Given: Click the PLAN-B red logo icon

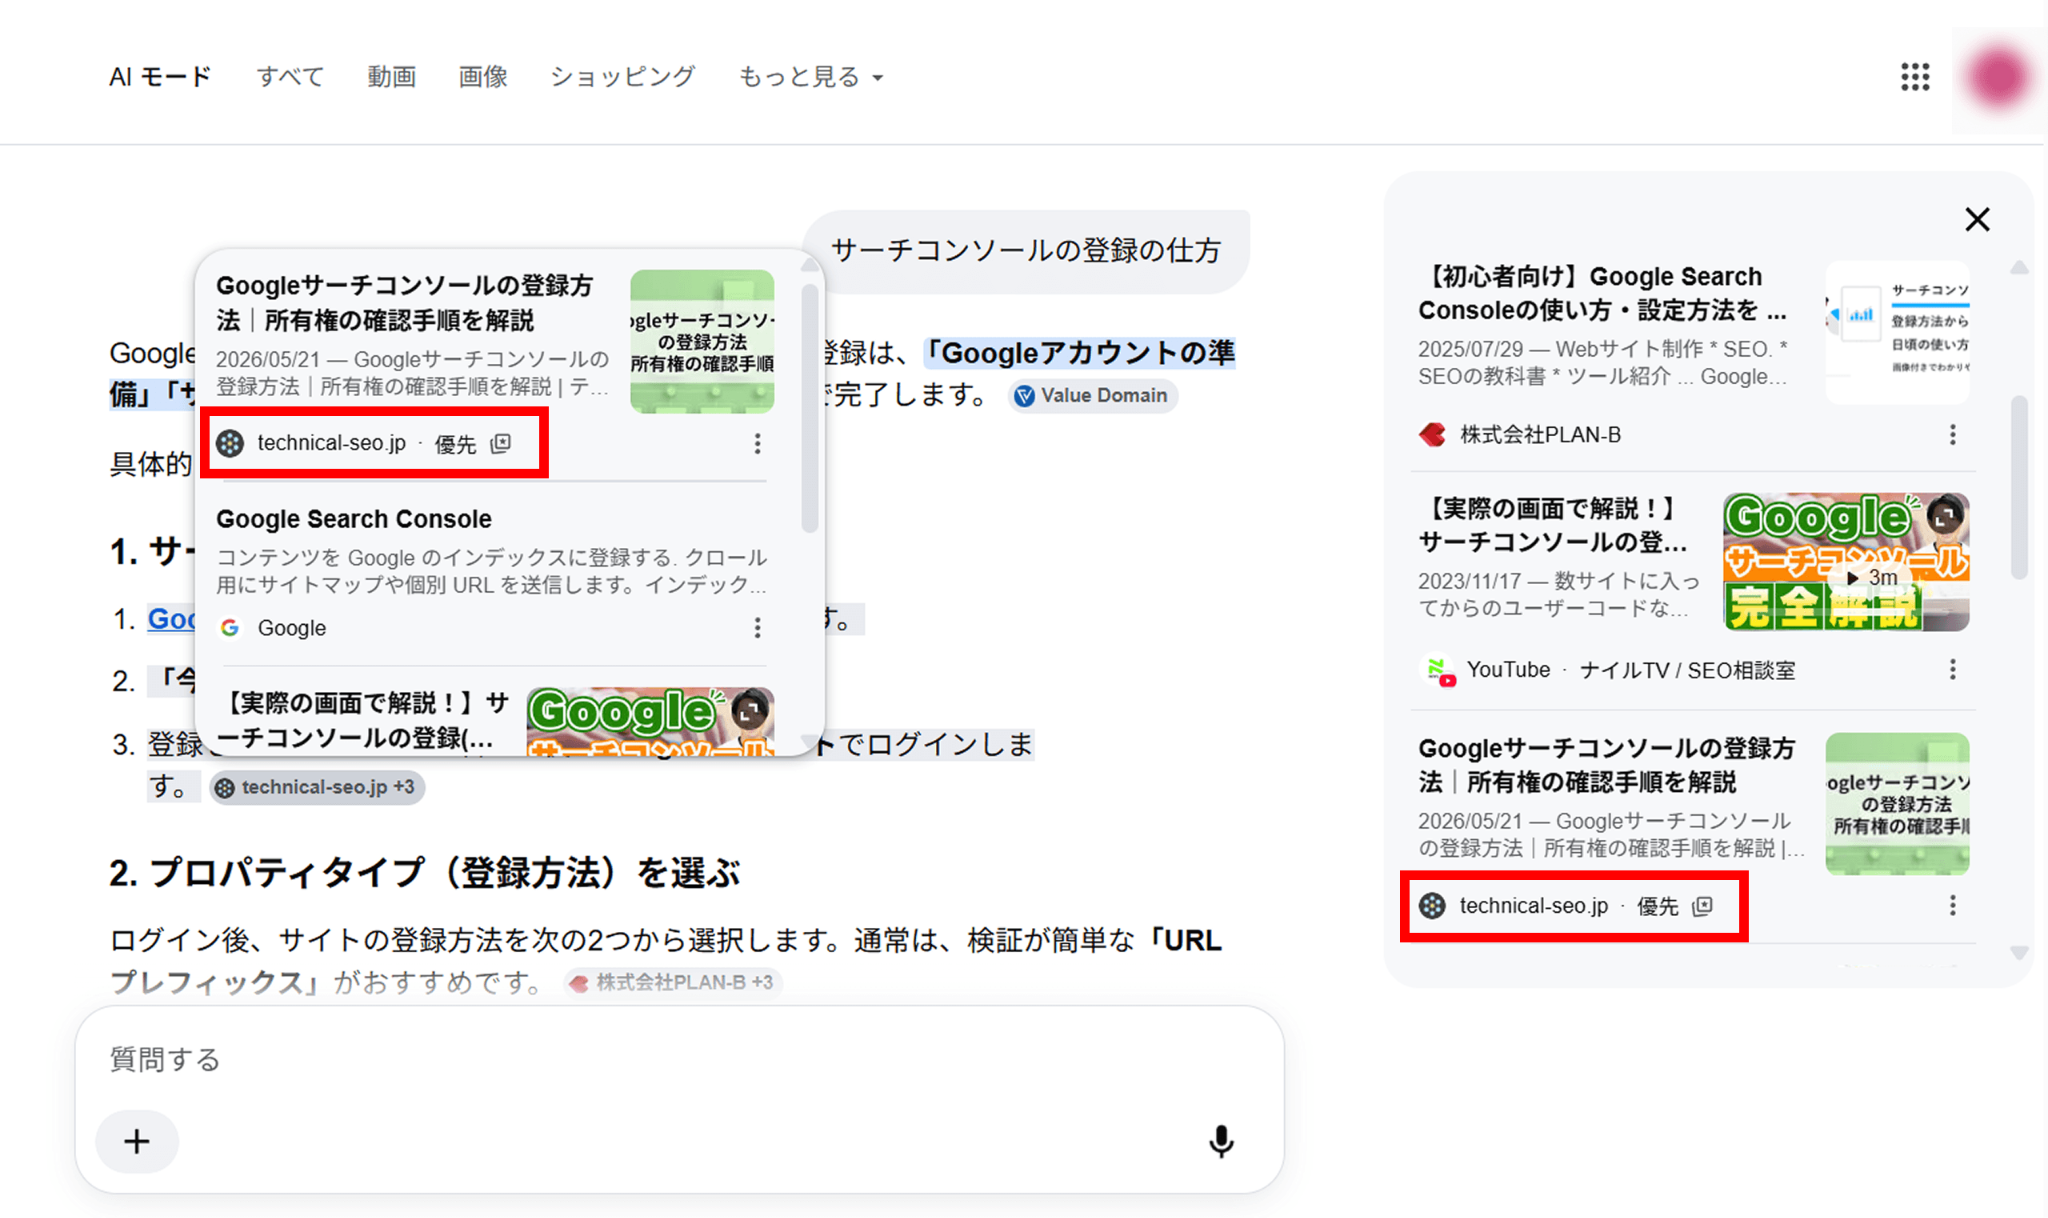Looking at the screenshot, I should tap(1432, 434).
